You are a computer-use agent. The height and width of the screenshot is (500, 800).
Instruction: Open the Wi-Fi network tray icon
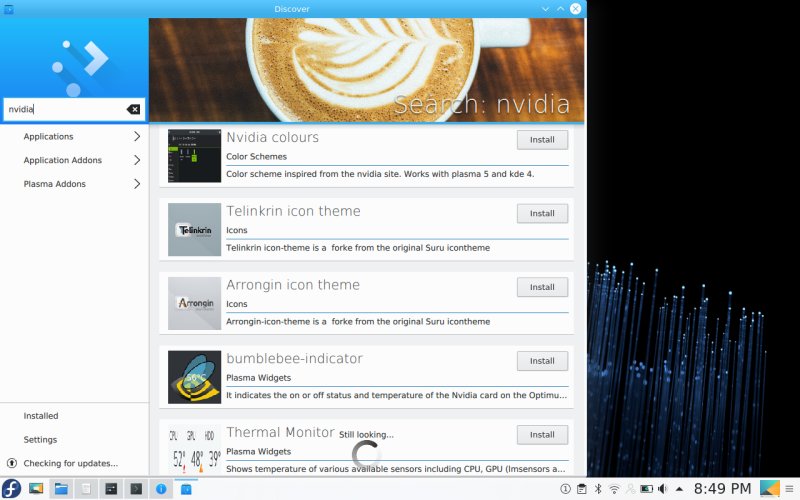614,489
